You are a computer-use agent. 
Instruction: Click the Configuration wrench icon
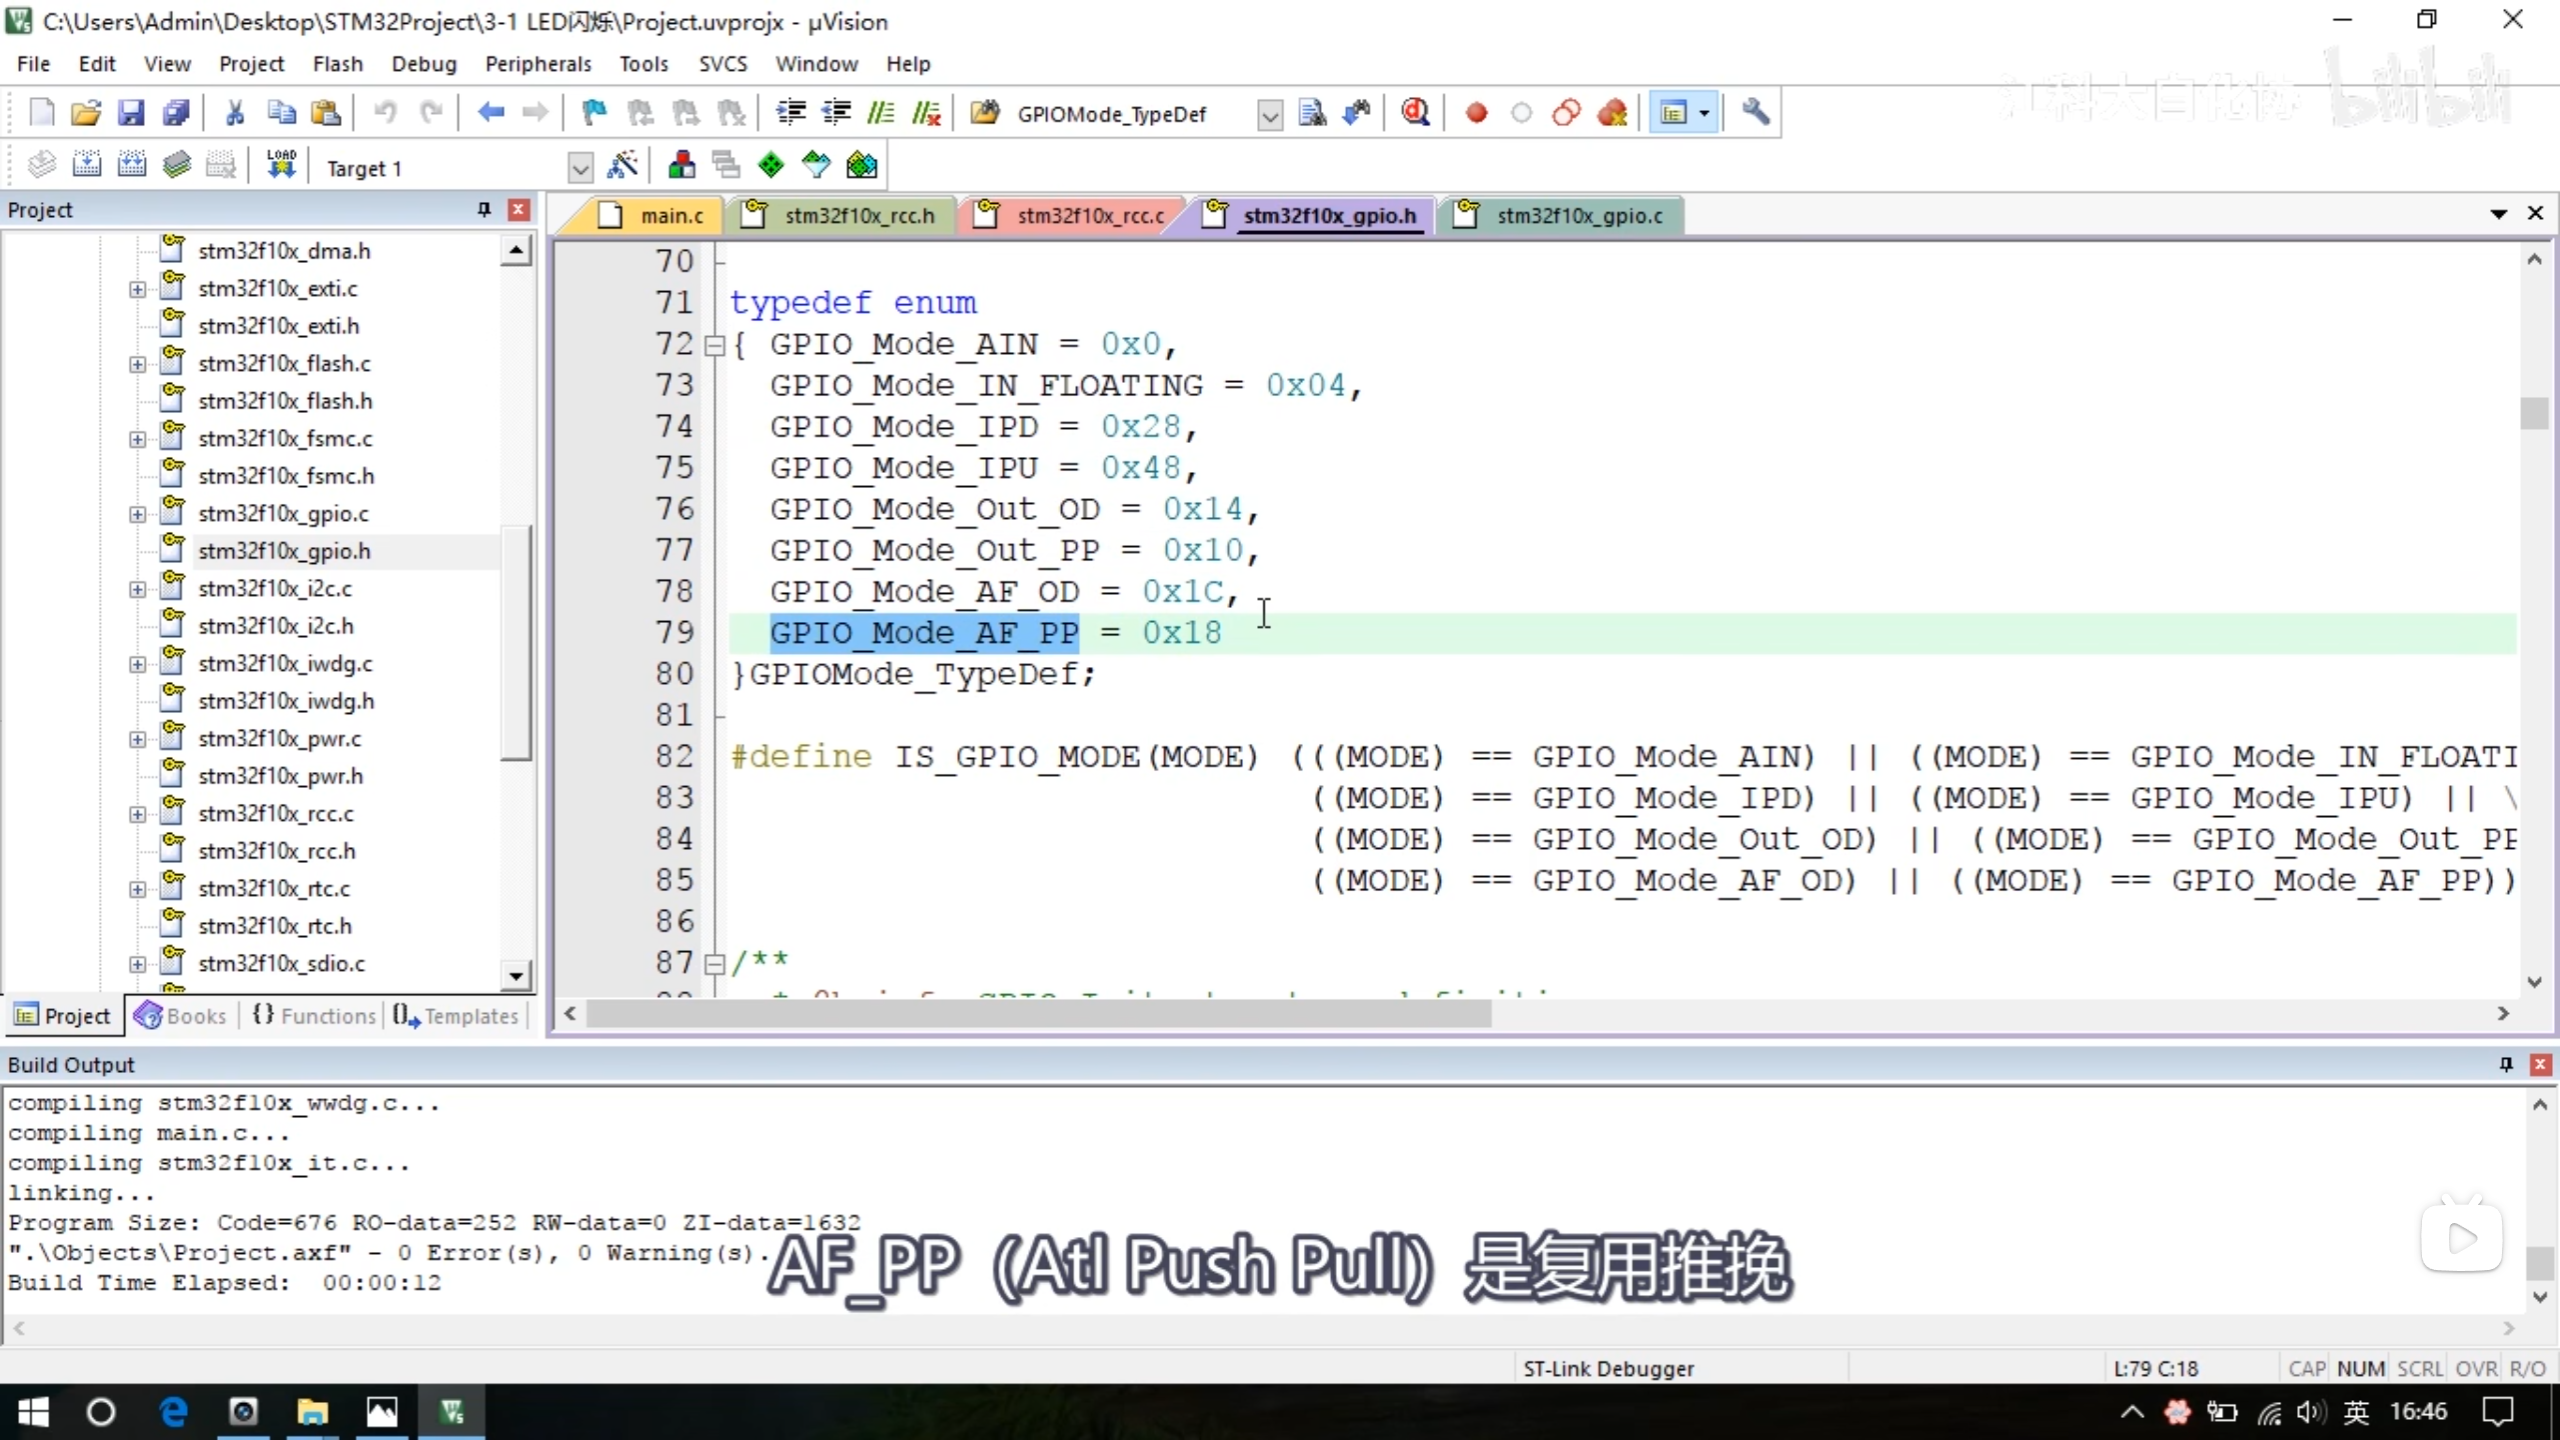coord(1755,113)
